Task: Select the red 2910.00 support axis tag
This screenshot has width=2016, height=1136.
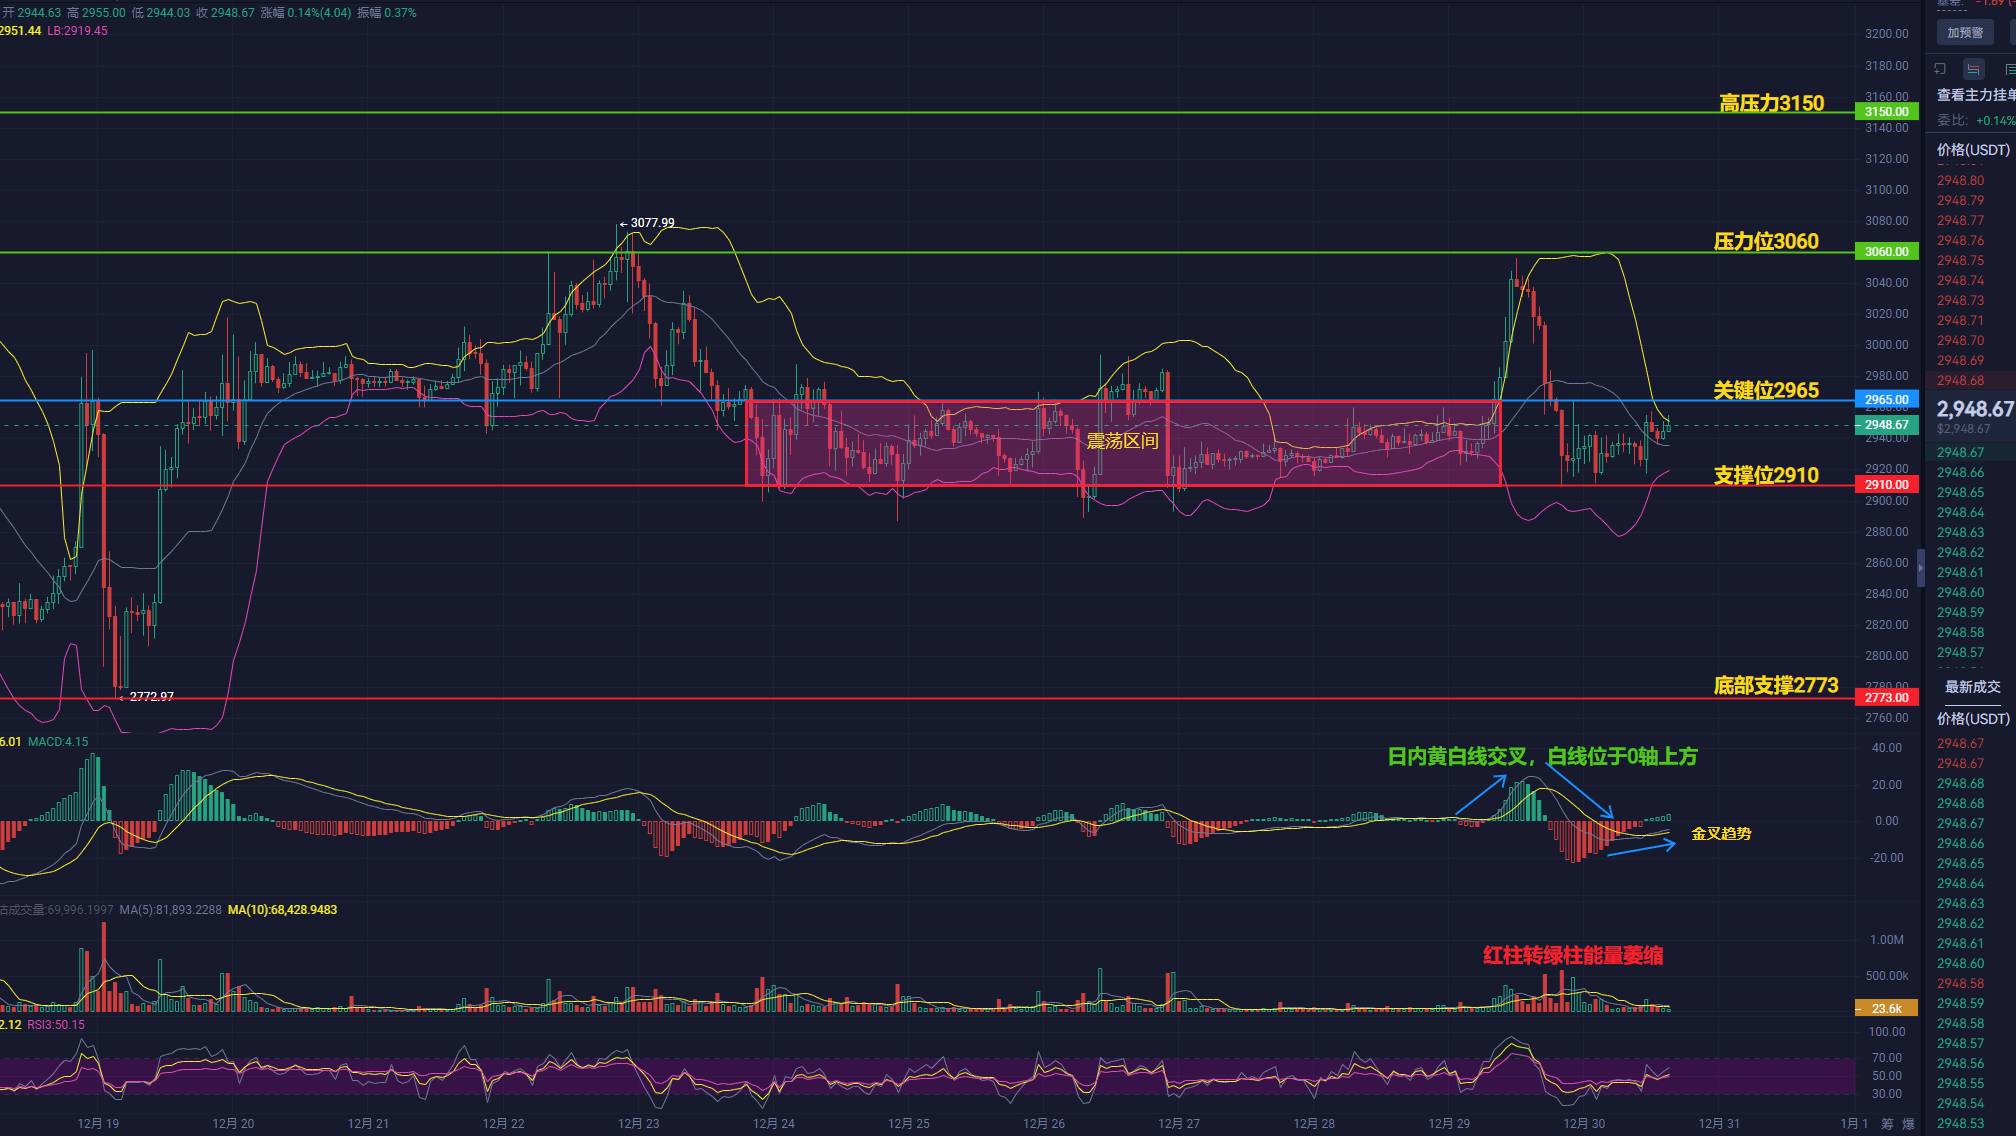Action: coord(1886,485)
